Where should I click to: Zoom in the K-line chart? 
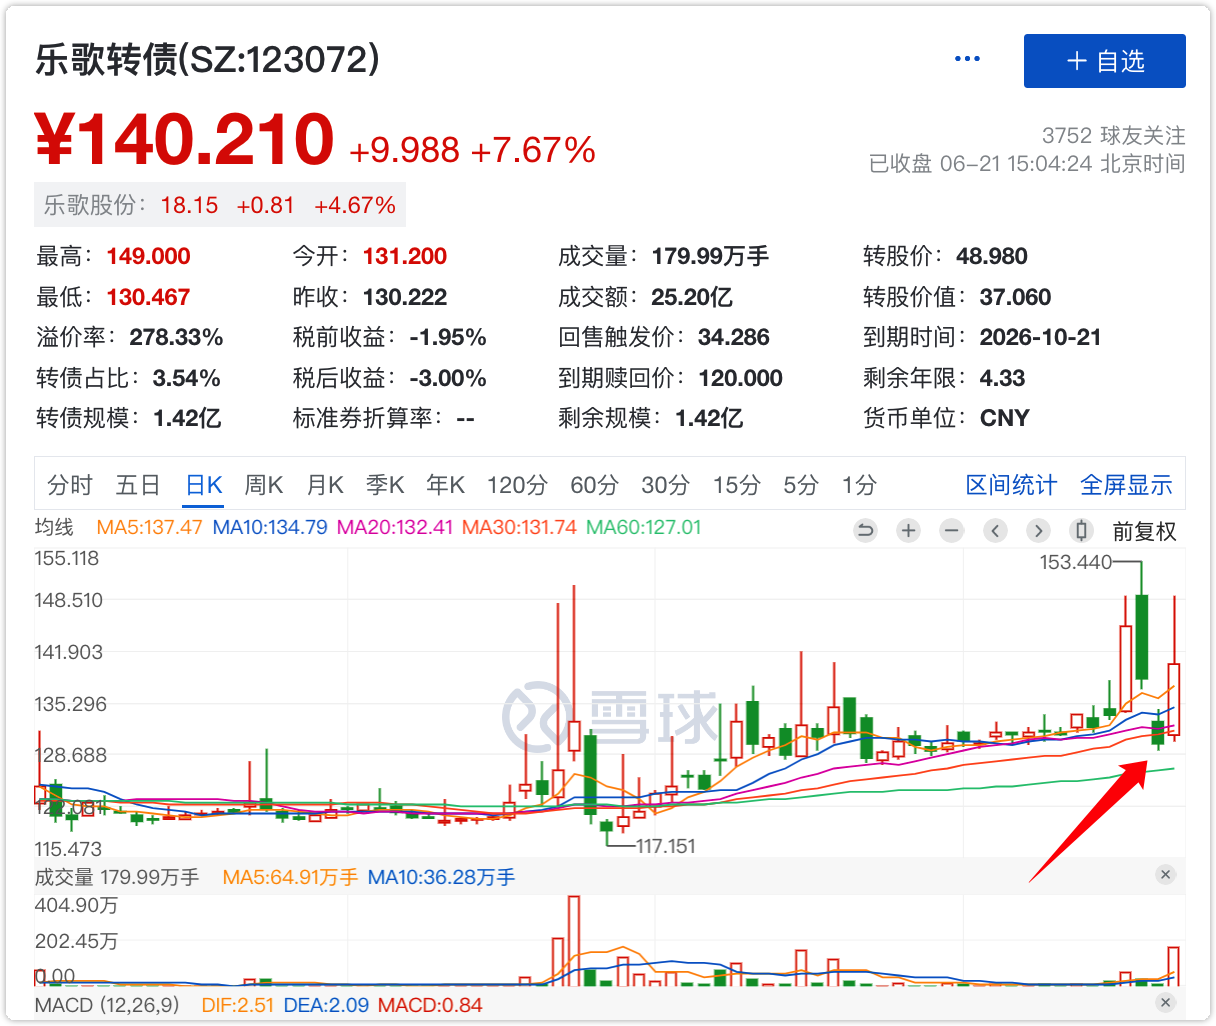point(908,531)
